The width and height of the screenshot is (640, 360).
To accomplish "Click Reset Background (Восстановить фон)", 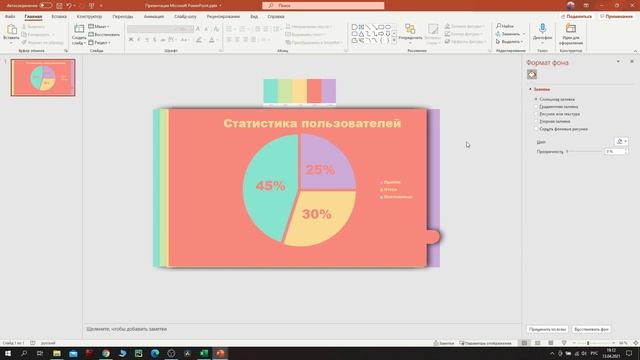I will pyautogui.click(x=591, y=329).
